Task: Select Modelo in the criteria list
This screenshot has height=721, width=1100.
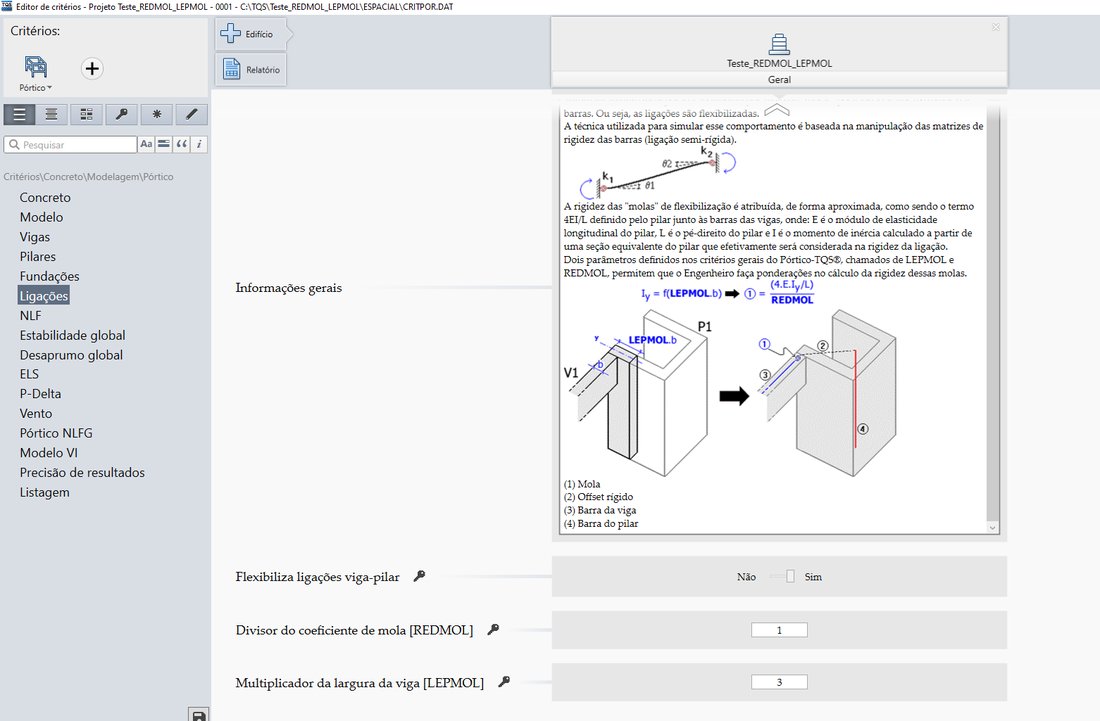Action: coord(41,217)
